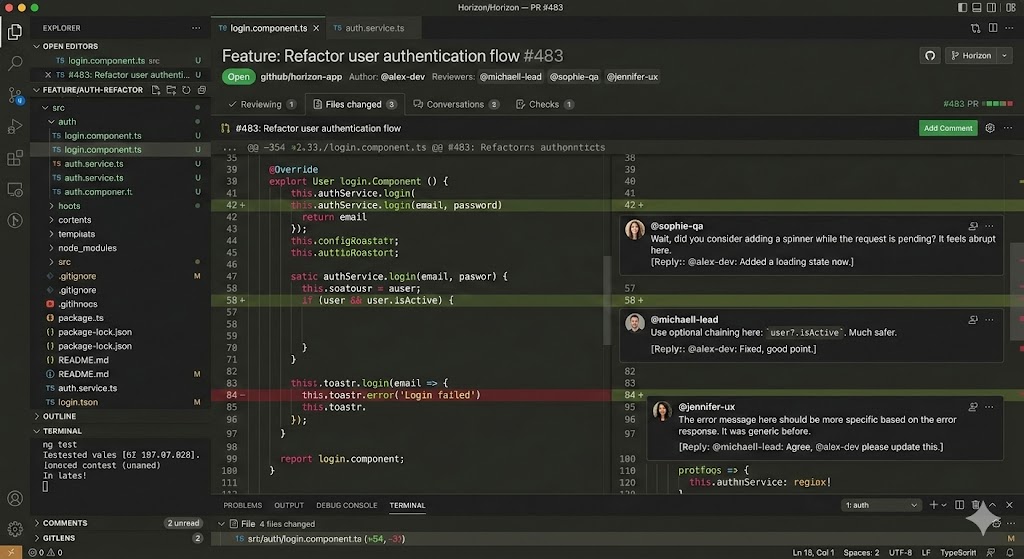The width and height of the screenshot is (1024, 559).
Task: Split the editor from the tab bar
Action: pos(993,28)
